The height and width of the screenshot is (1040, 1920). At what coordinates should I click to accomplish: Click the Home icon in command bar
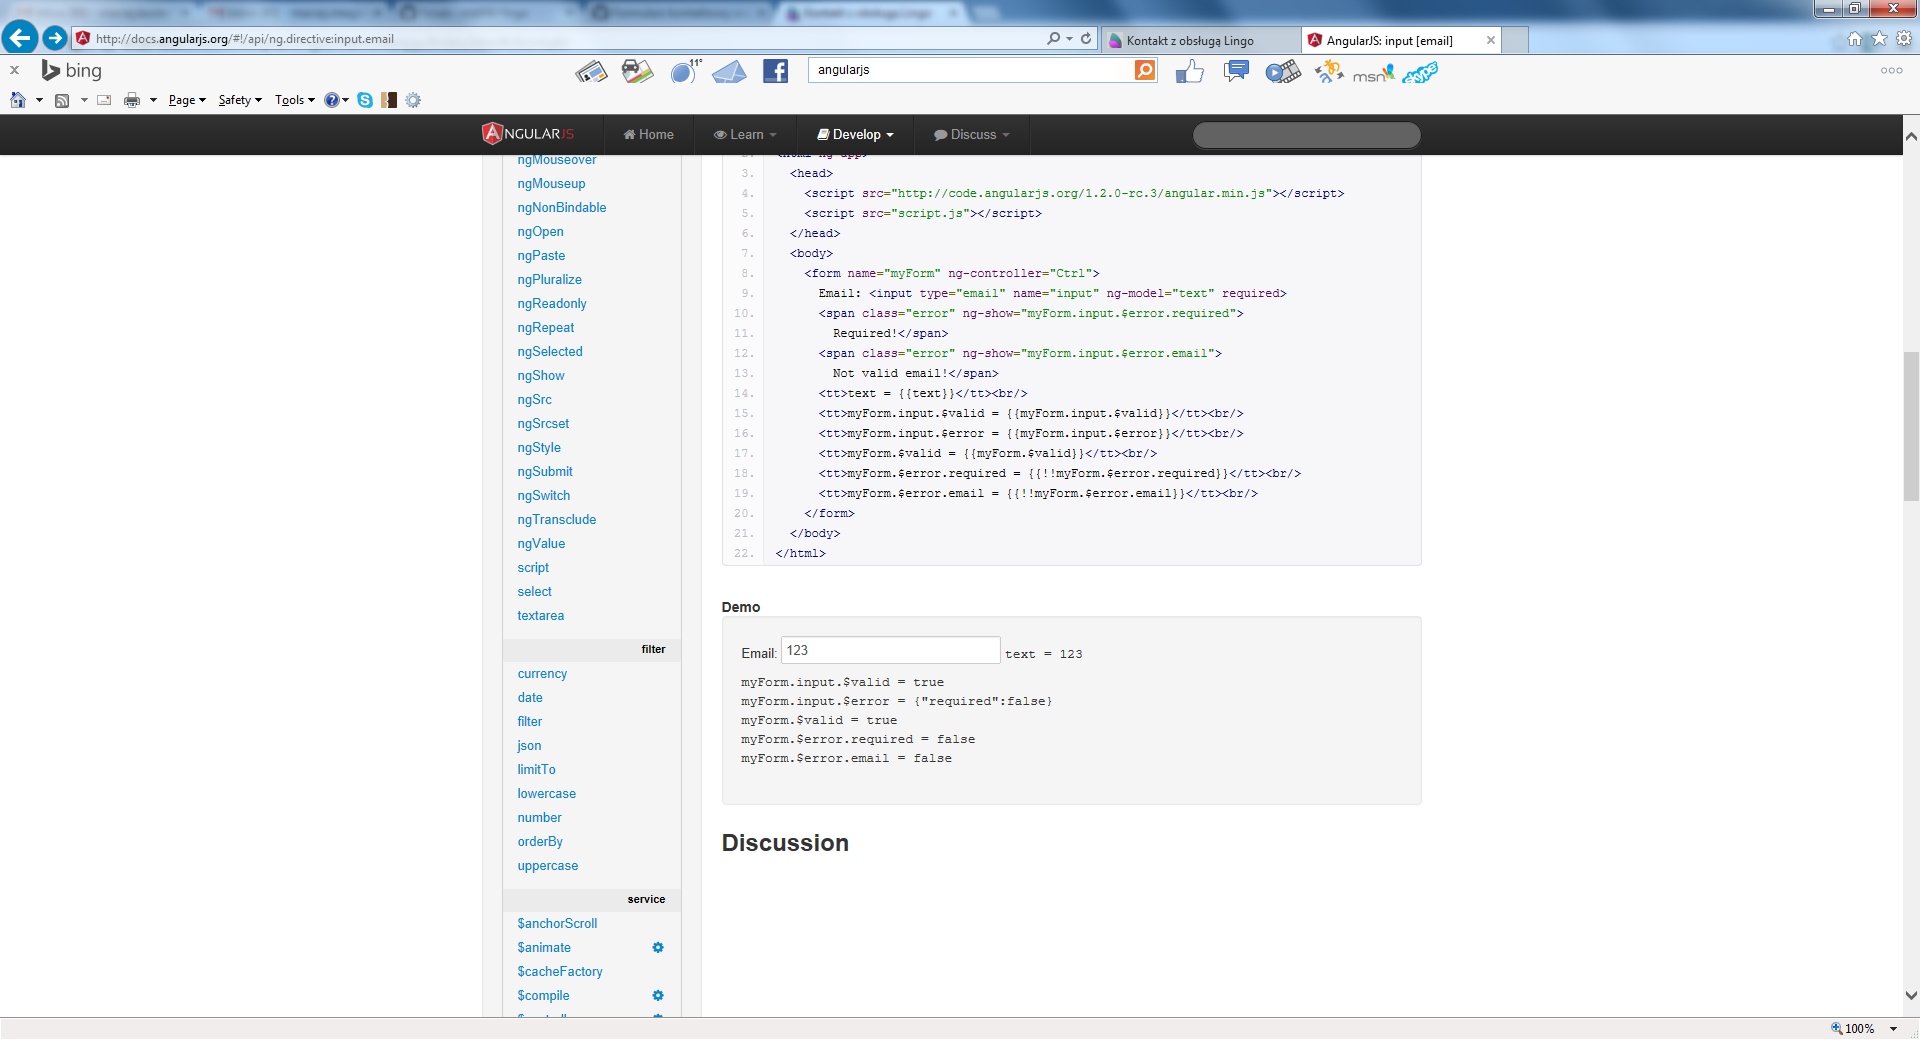point(18,100)
